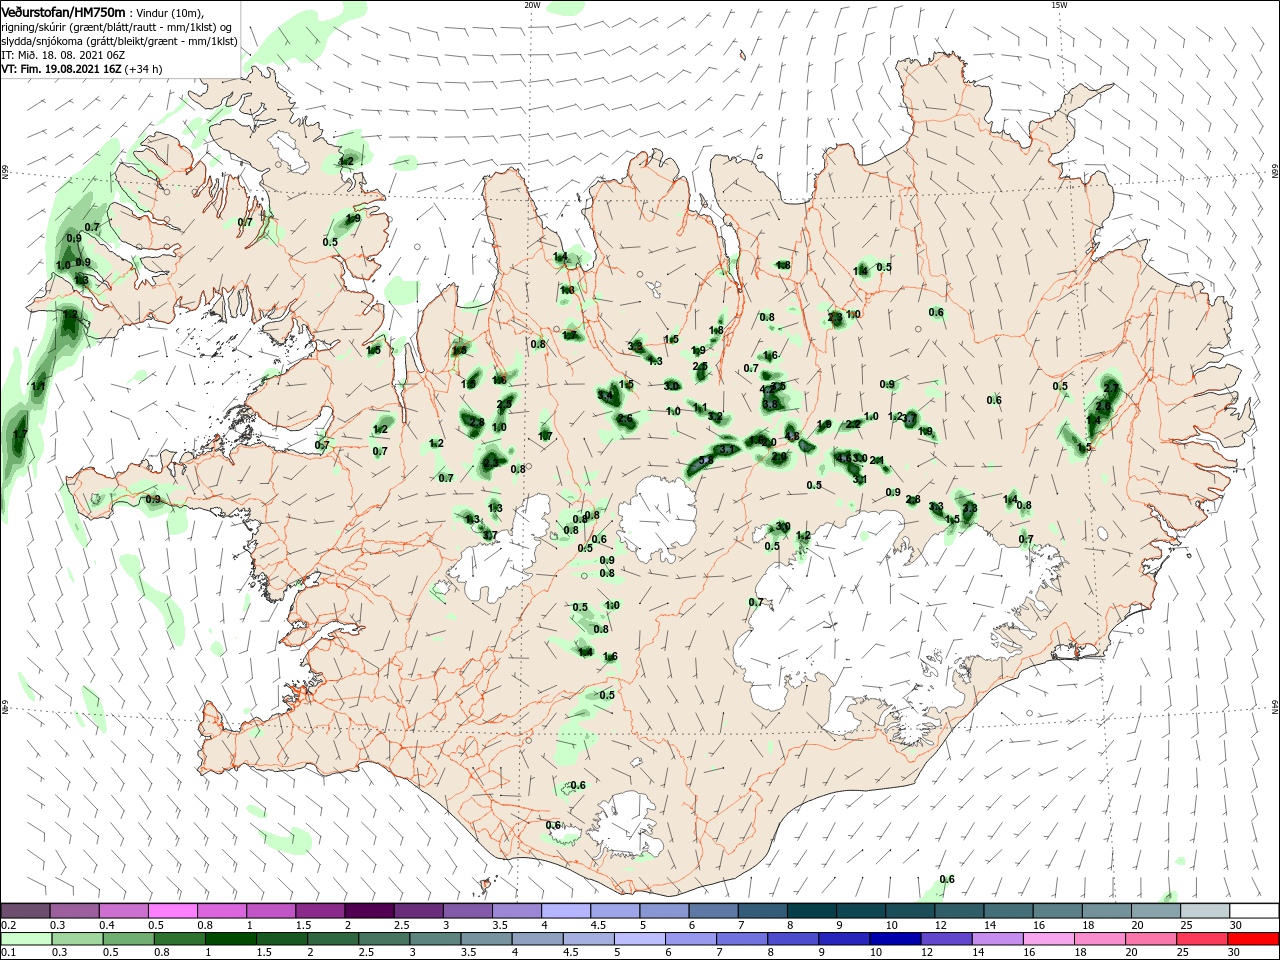Click the 'slydda/snjókoma' legend description line
The width and height of the screenshot is (1280, 960).
[x=117, y=41]
